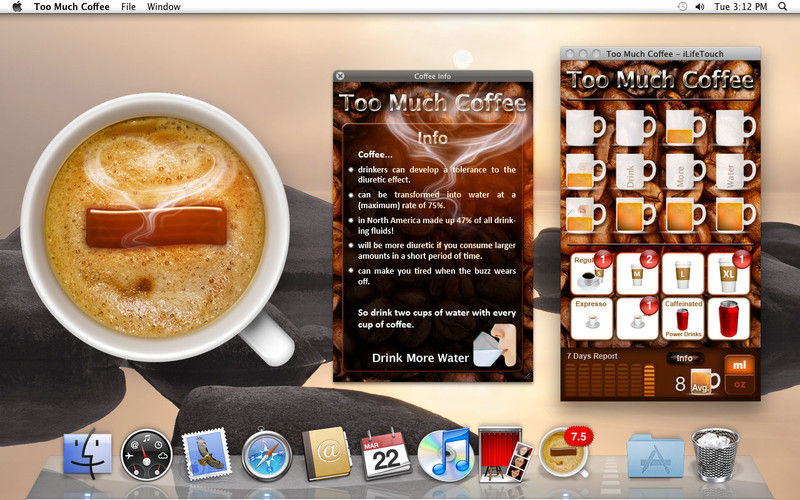Open the Applications folder in the Dock

click(655, 455)
